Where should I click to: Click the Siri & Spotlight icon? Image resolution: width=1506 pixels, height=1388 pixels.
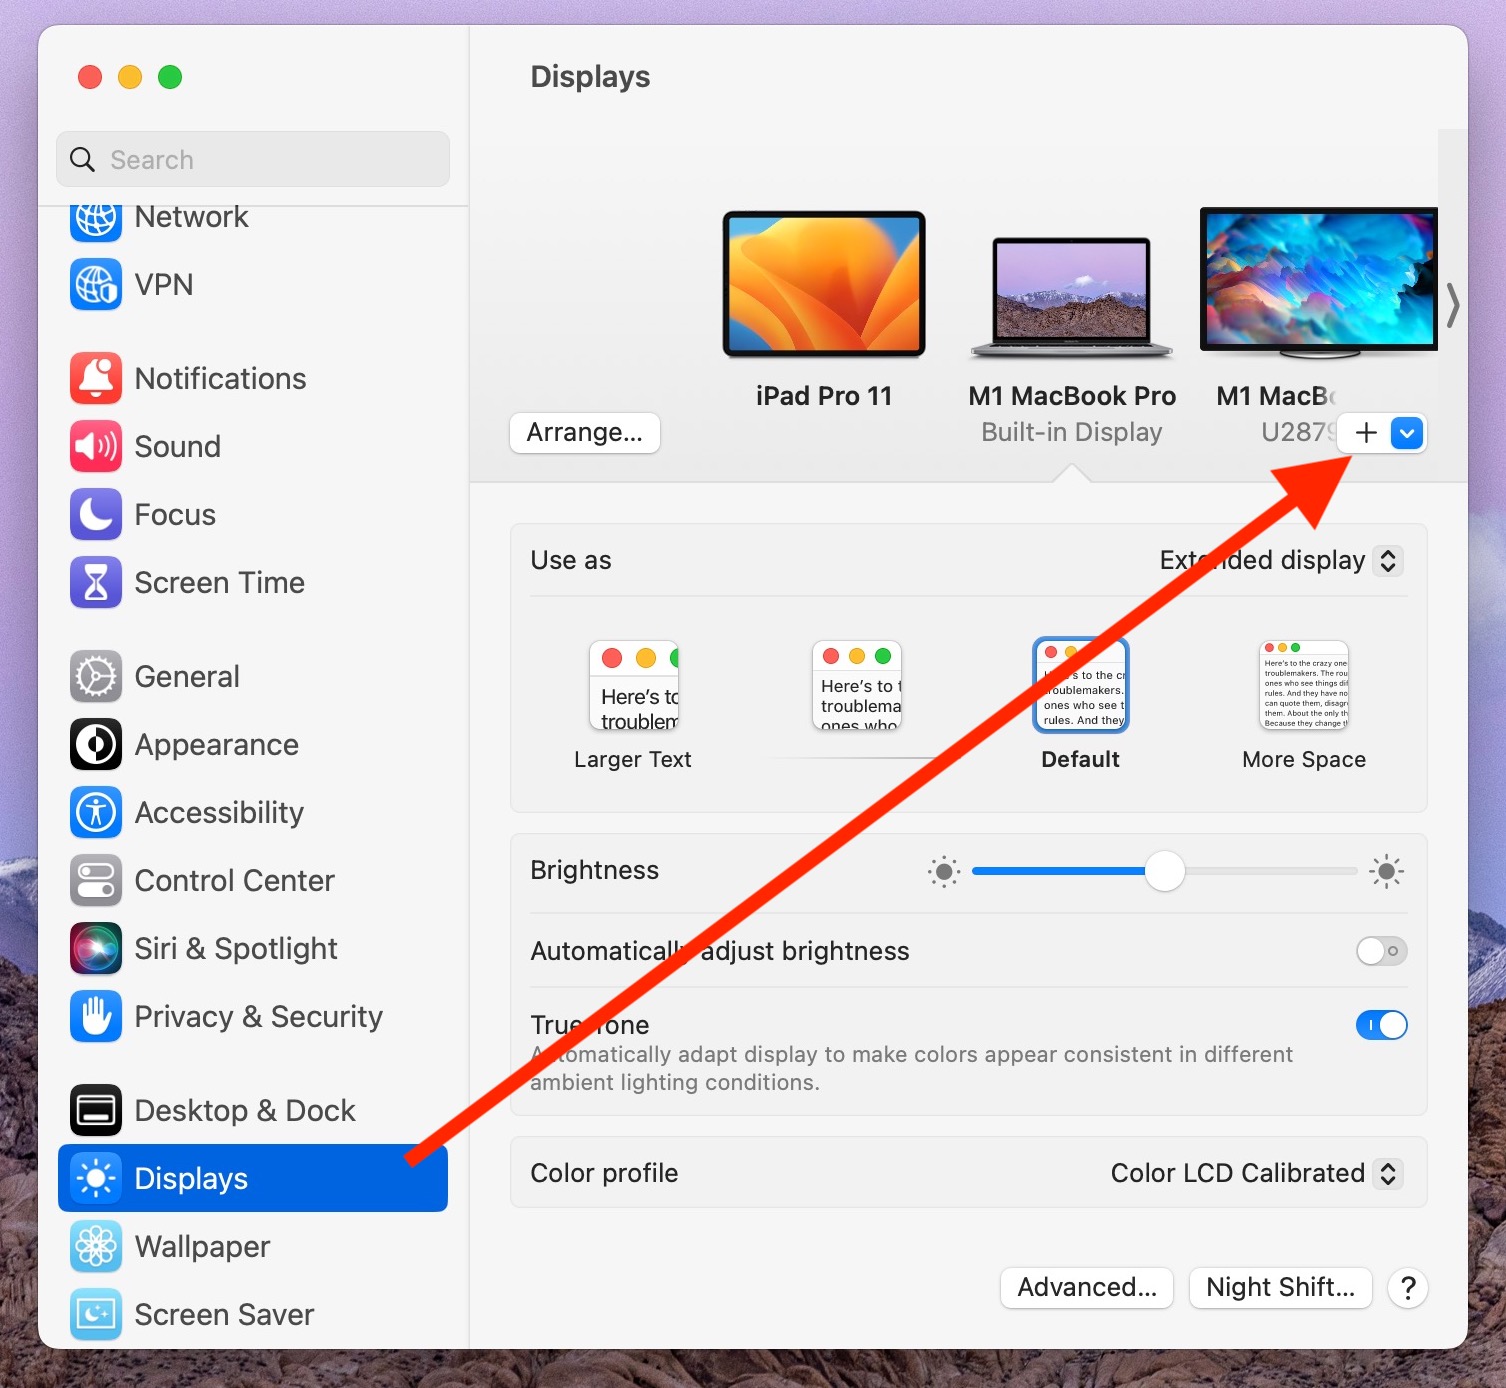point(96,949)
